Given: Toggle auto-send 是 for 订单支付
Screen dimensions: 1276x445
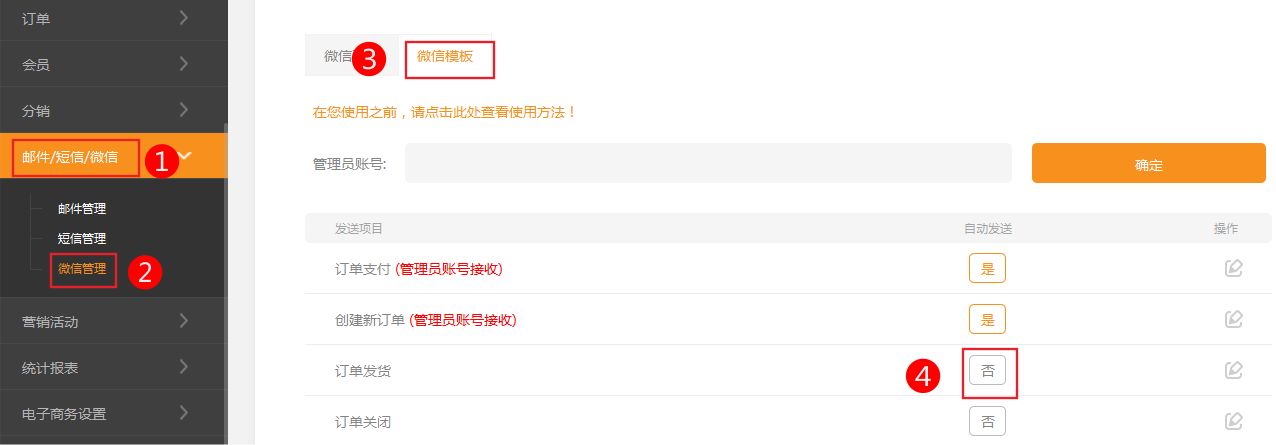Looking at the screenshot, I should click(987, 268).
